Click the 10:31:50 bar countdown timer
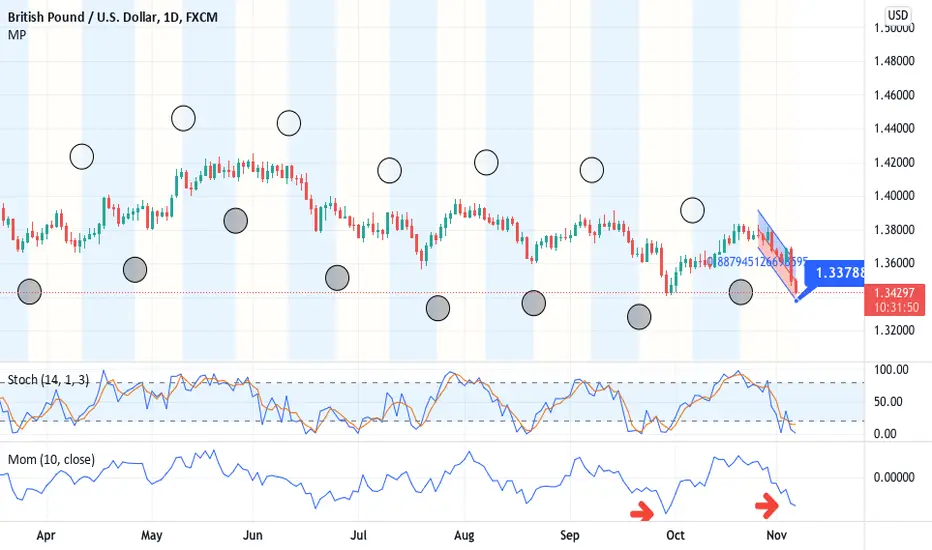 point(895,307)
